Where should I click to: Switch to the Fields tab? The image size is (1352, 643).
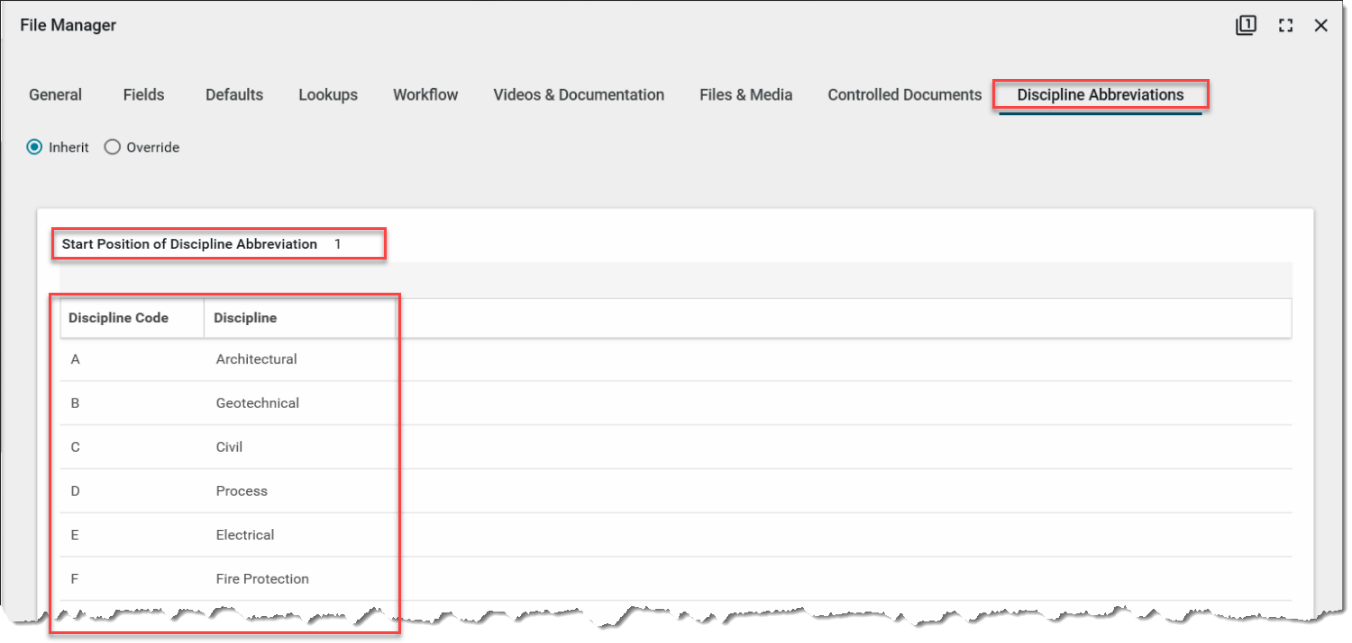(143, 95)
